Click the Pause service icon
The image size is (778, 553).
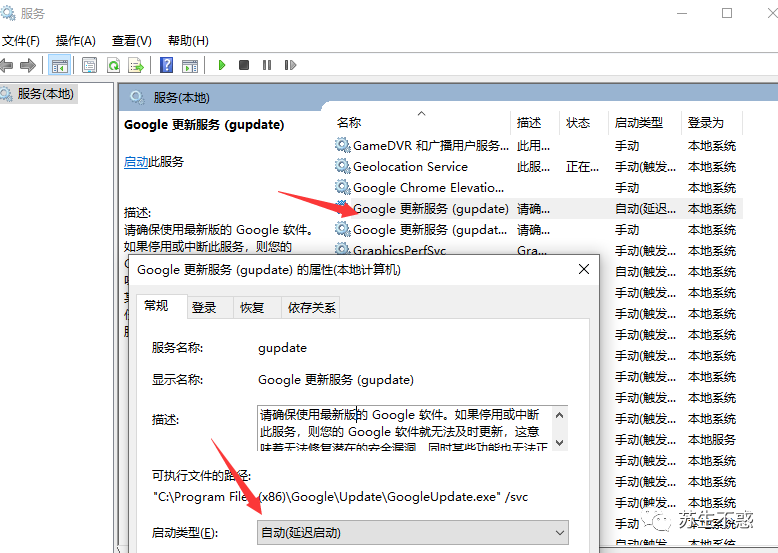click(x=267, y=65)
